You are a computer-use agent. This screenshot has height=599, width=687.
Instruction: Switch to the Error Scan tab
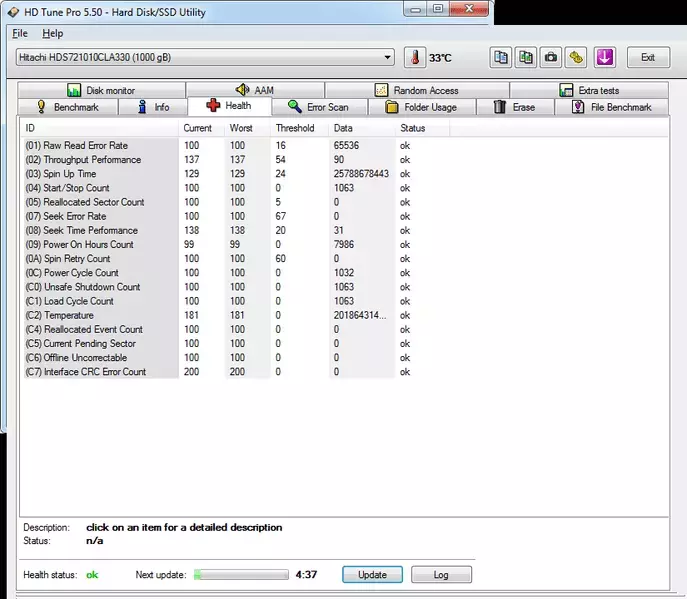coord(319,107)
